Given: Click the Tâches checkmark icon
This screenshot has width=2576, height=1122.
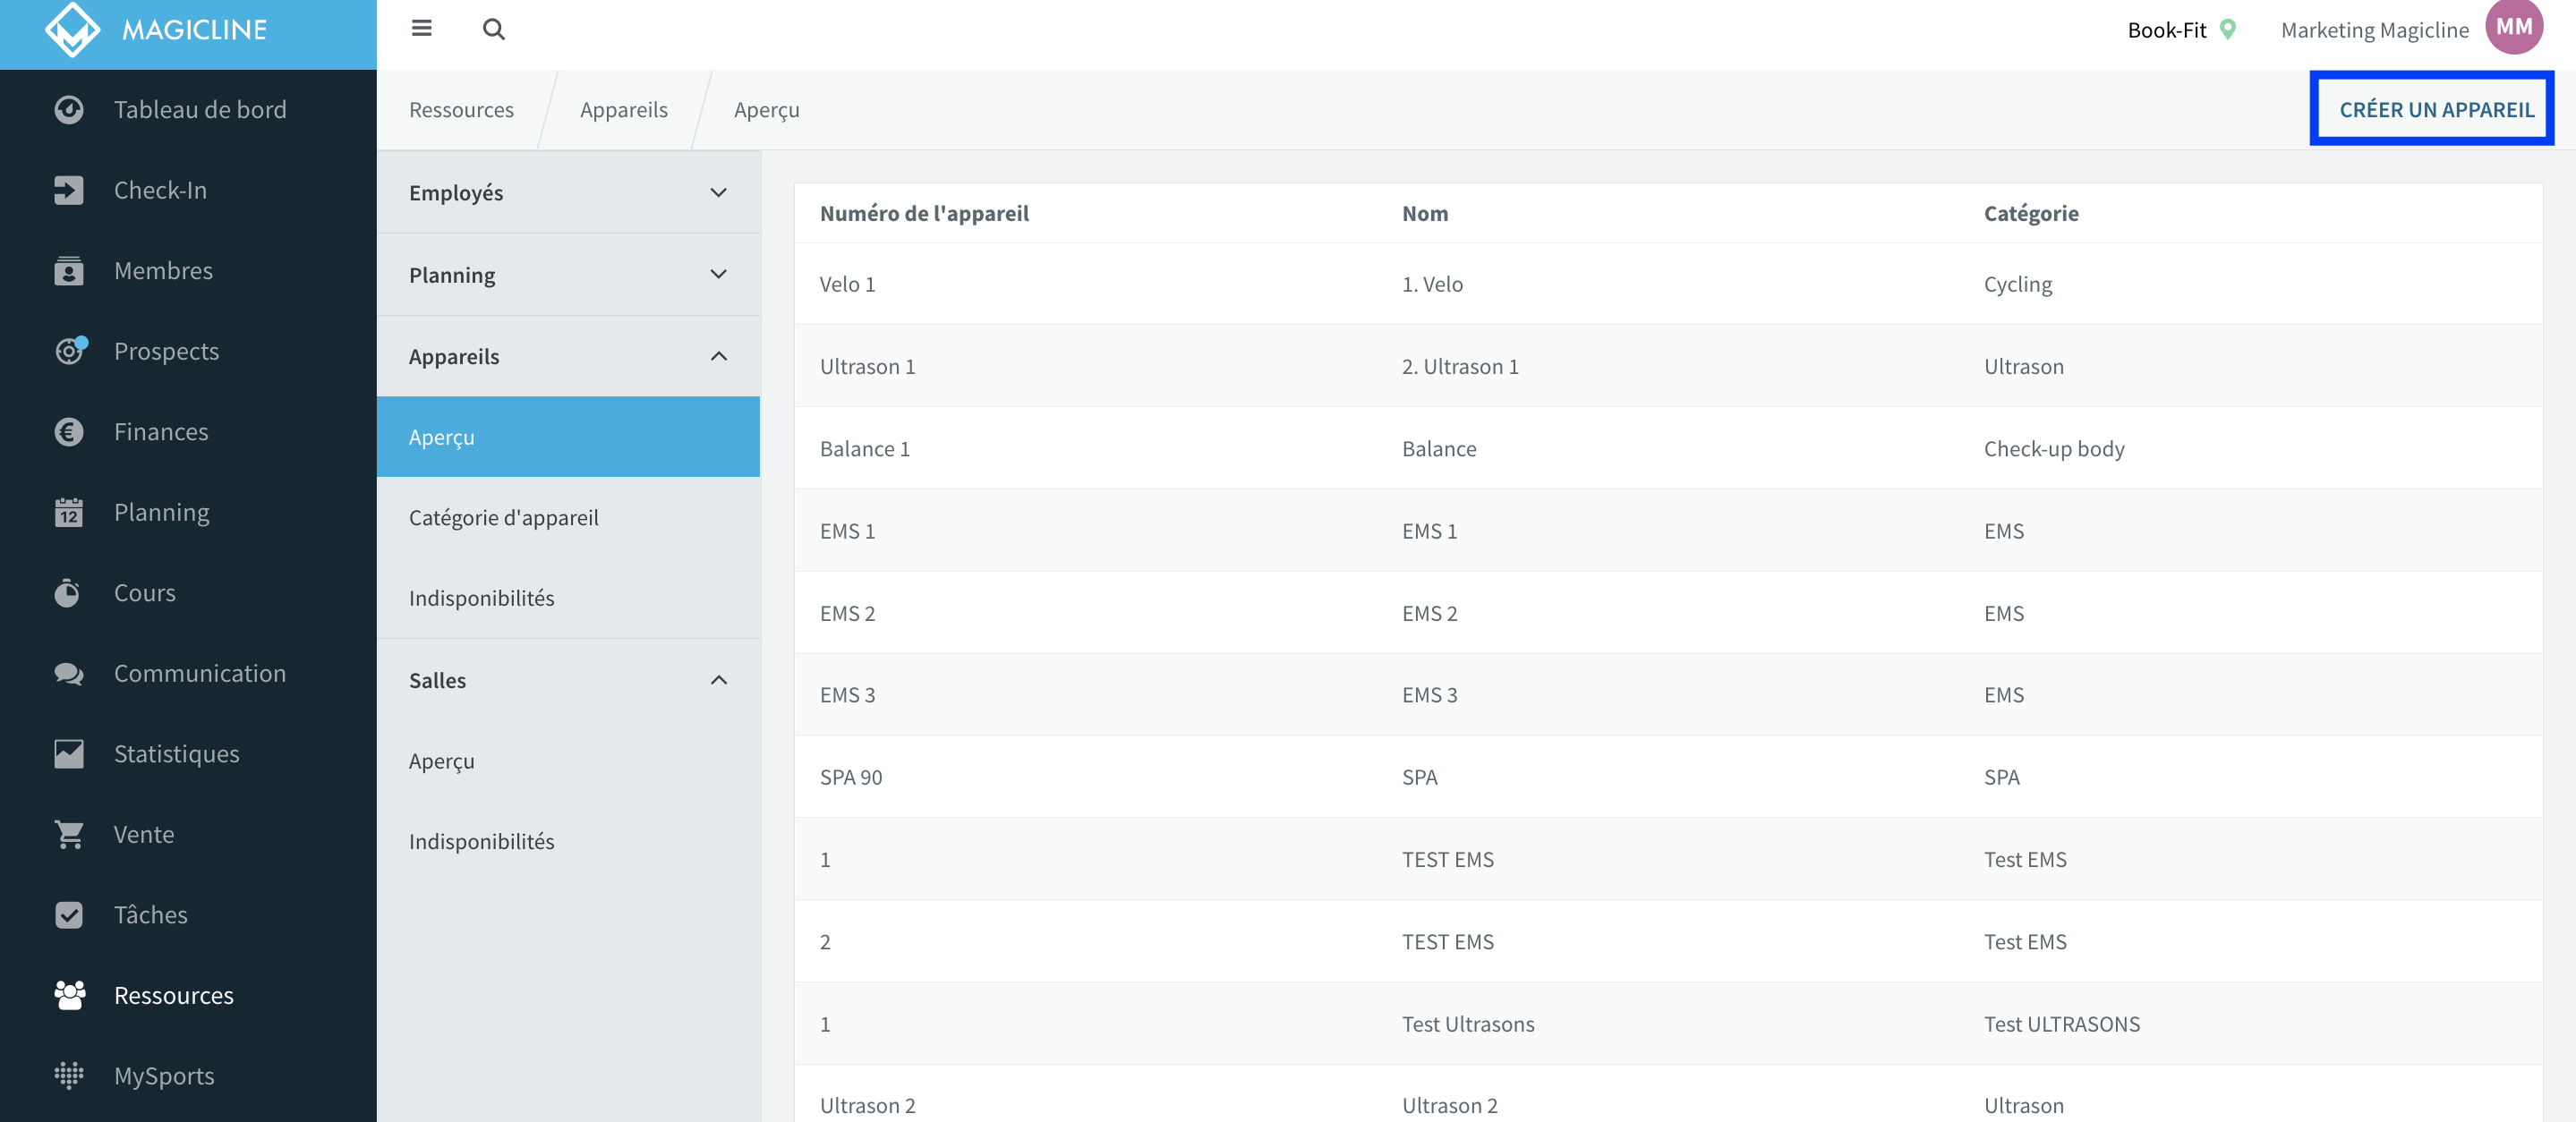Looking at the screenshot, I should coord(69,915).
